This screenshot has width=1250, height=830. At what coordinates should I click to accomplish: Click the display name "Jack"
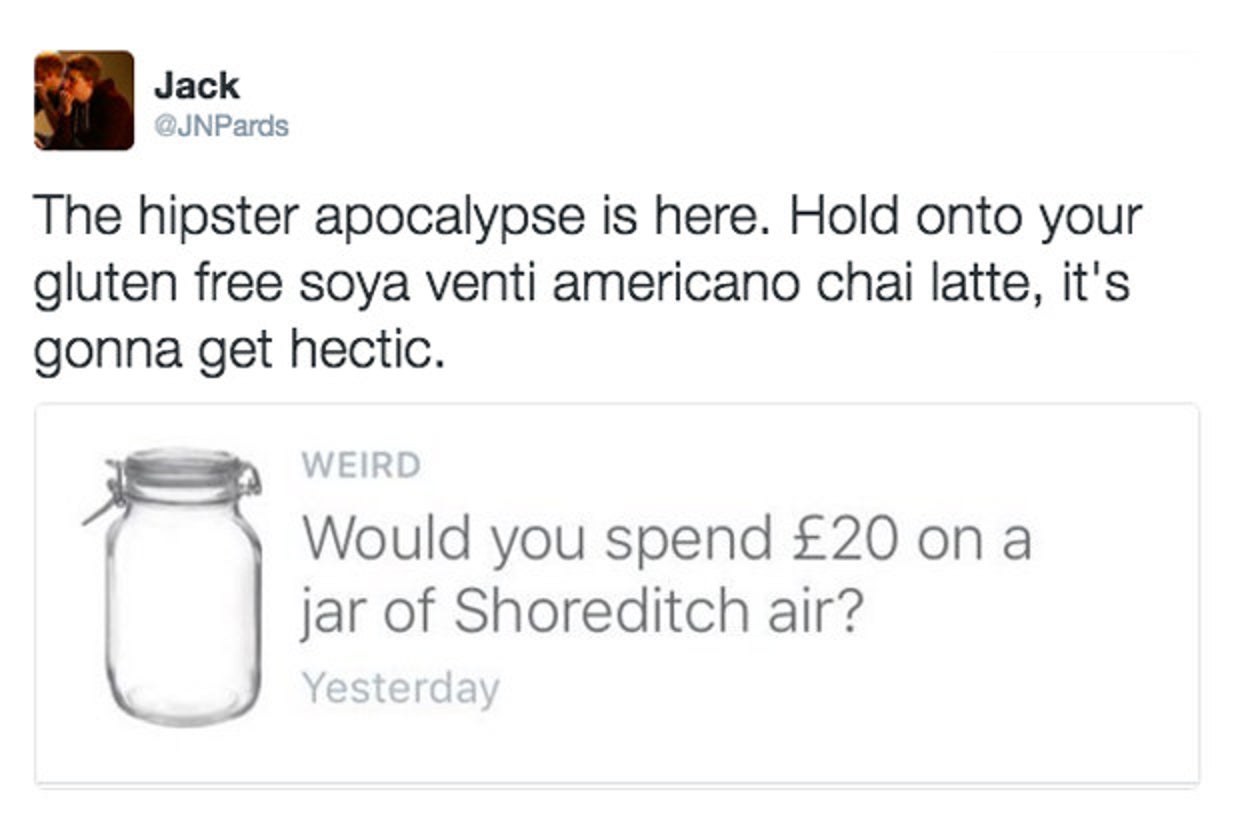[x=196, y=86]
